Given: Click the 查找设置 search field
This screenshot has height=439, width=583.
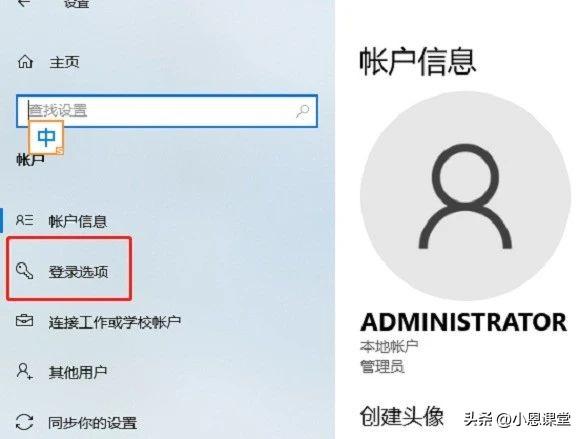Looking at the screenshot, I should point(167,111).
